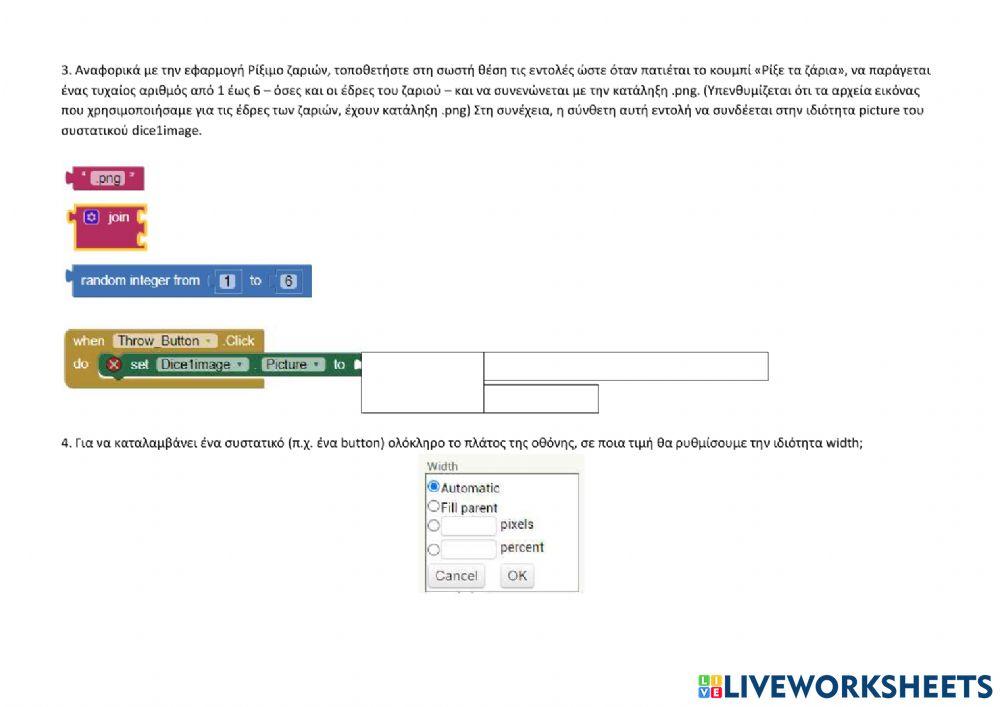Select the Automatic width radio button
Screen dimensions: 1000x707
(x=434, y=487)
